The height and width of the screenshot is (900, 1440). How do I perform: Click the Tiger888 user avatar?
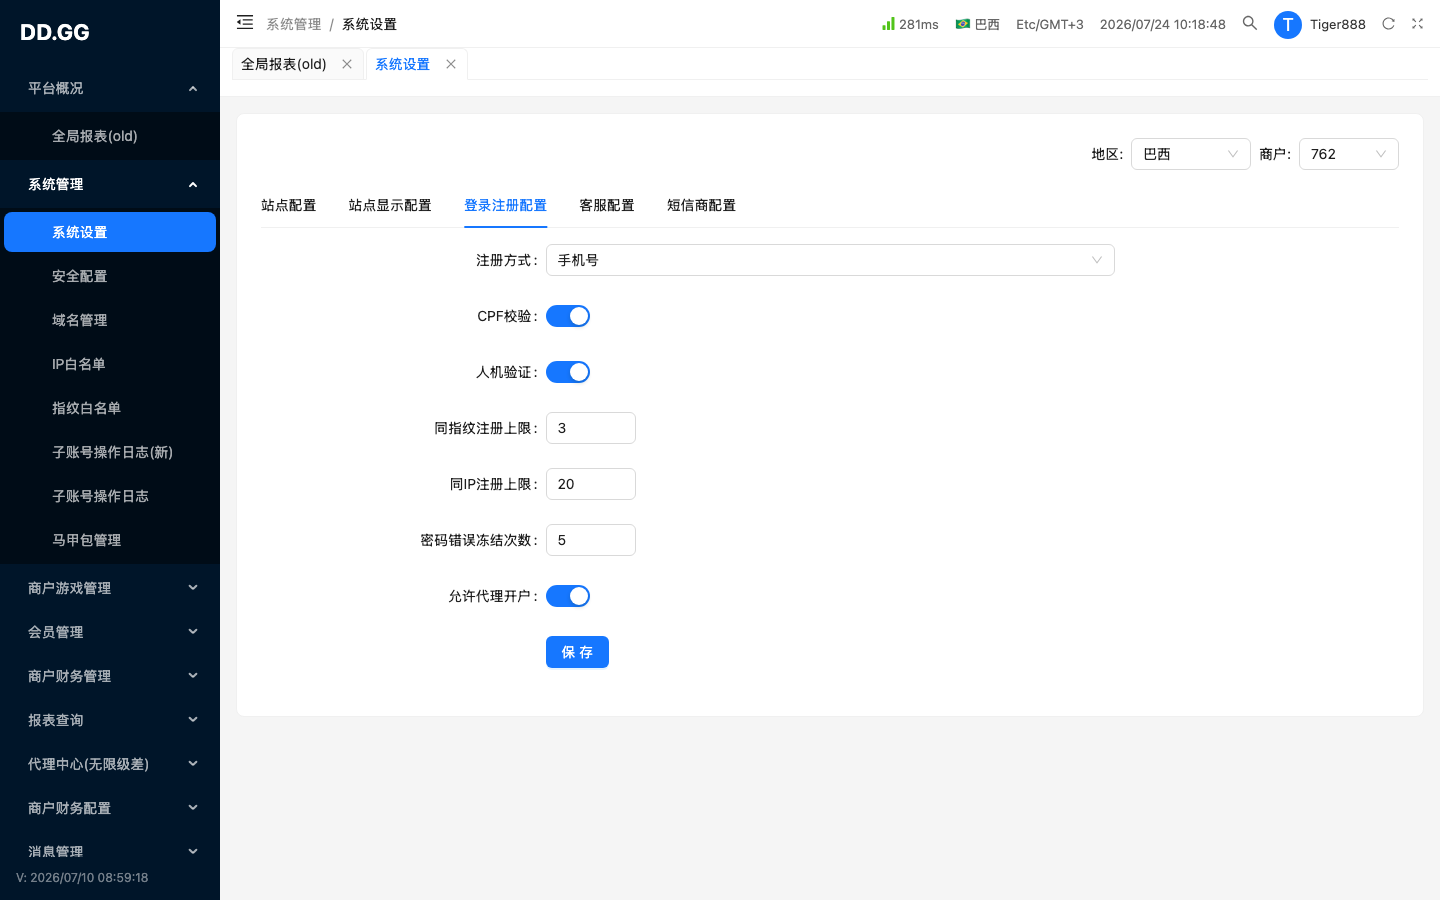1288,25
